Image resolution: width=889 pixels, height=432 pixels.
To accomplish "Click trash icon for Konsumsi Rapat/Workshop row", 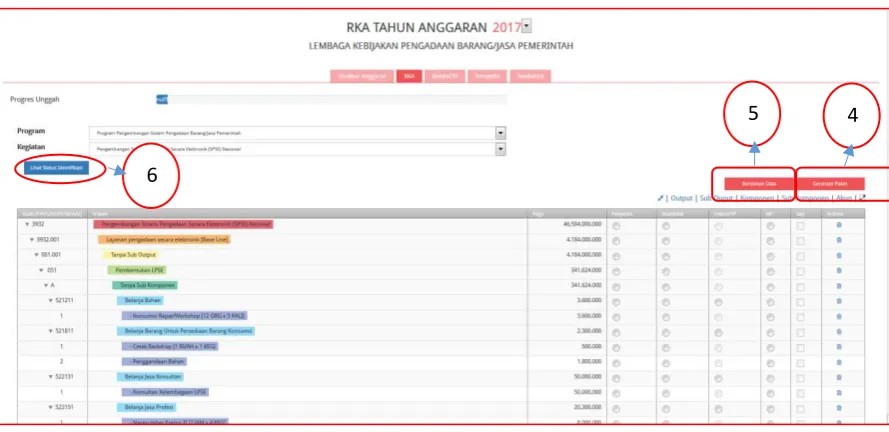I will (x=839, y=317).
